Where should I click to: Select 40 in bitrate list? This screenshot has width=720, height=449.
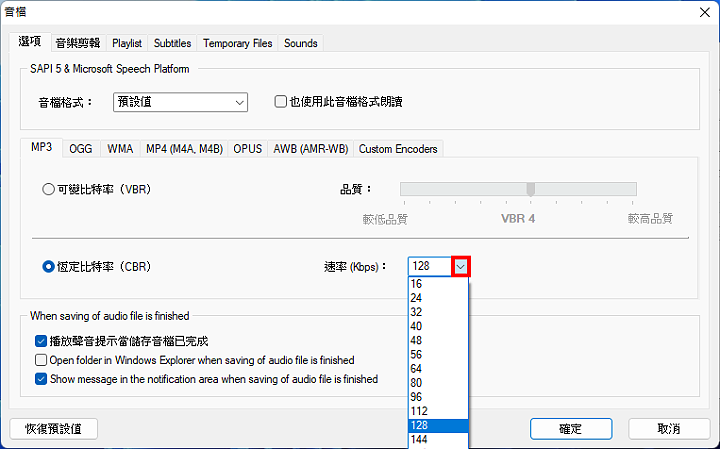coord(438,326)
